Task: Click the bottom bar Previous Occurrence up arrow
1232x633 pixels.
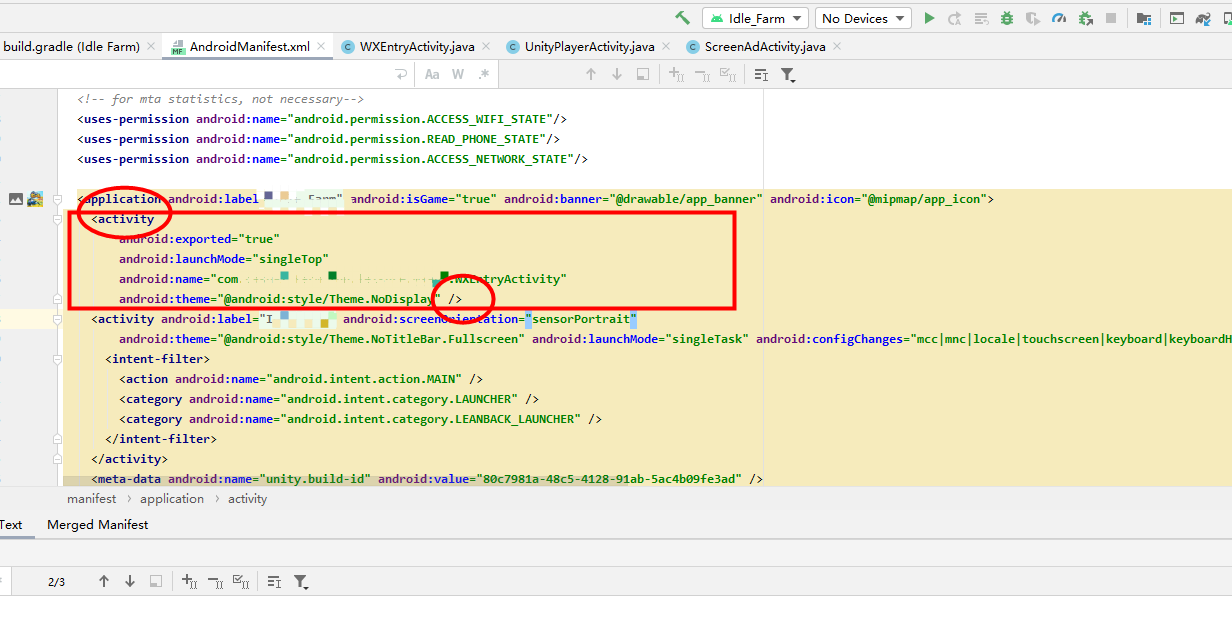Action: pyautogui.click(x=104, y=581)
